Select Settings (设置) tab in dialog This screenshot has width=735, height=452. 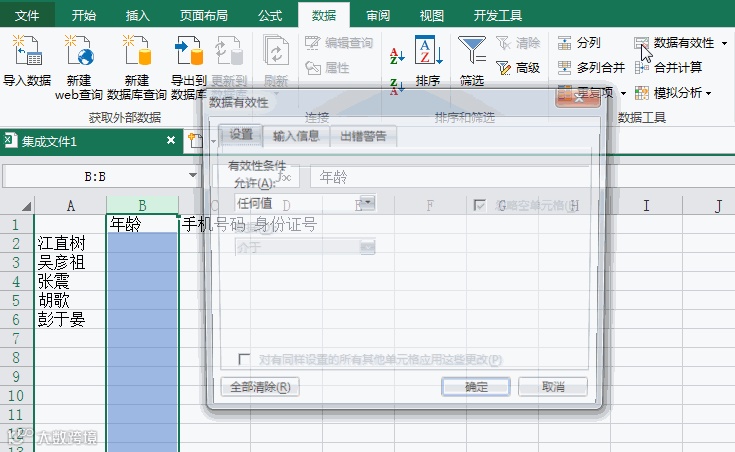click(241, 135)
